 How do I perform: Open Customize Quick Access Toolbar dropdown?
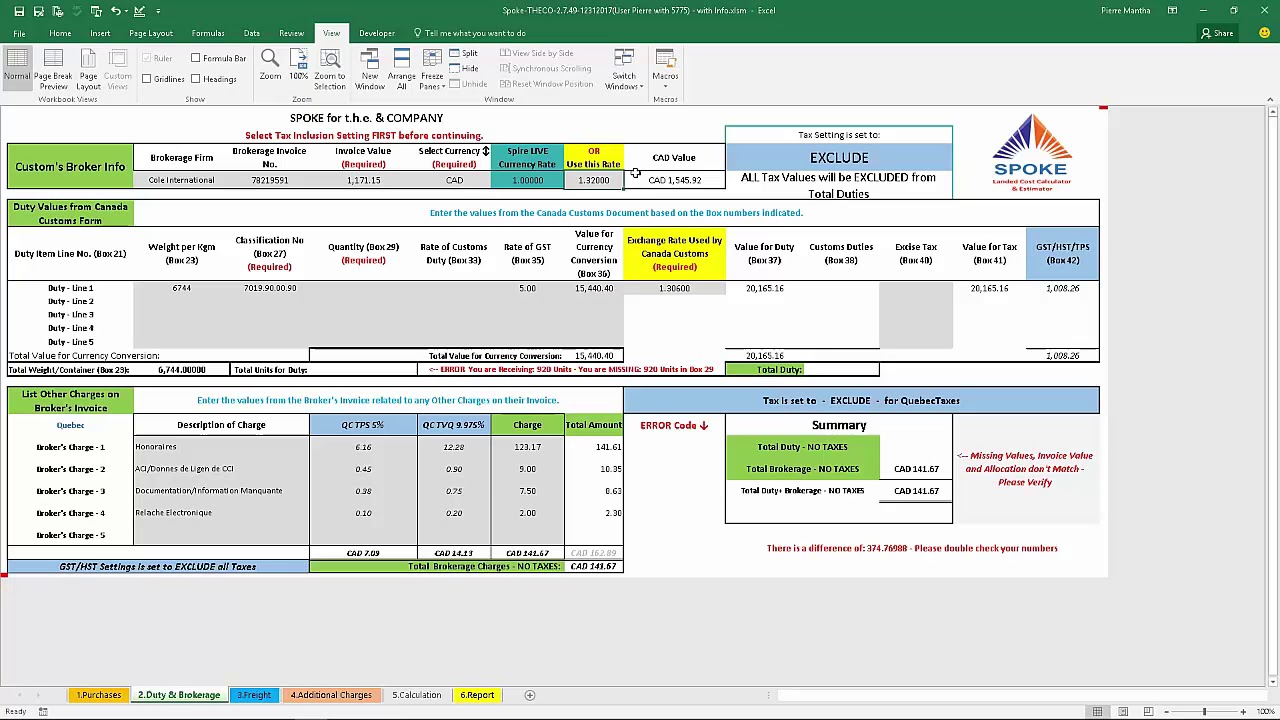point(159,11)
